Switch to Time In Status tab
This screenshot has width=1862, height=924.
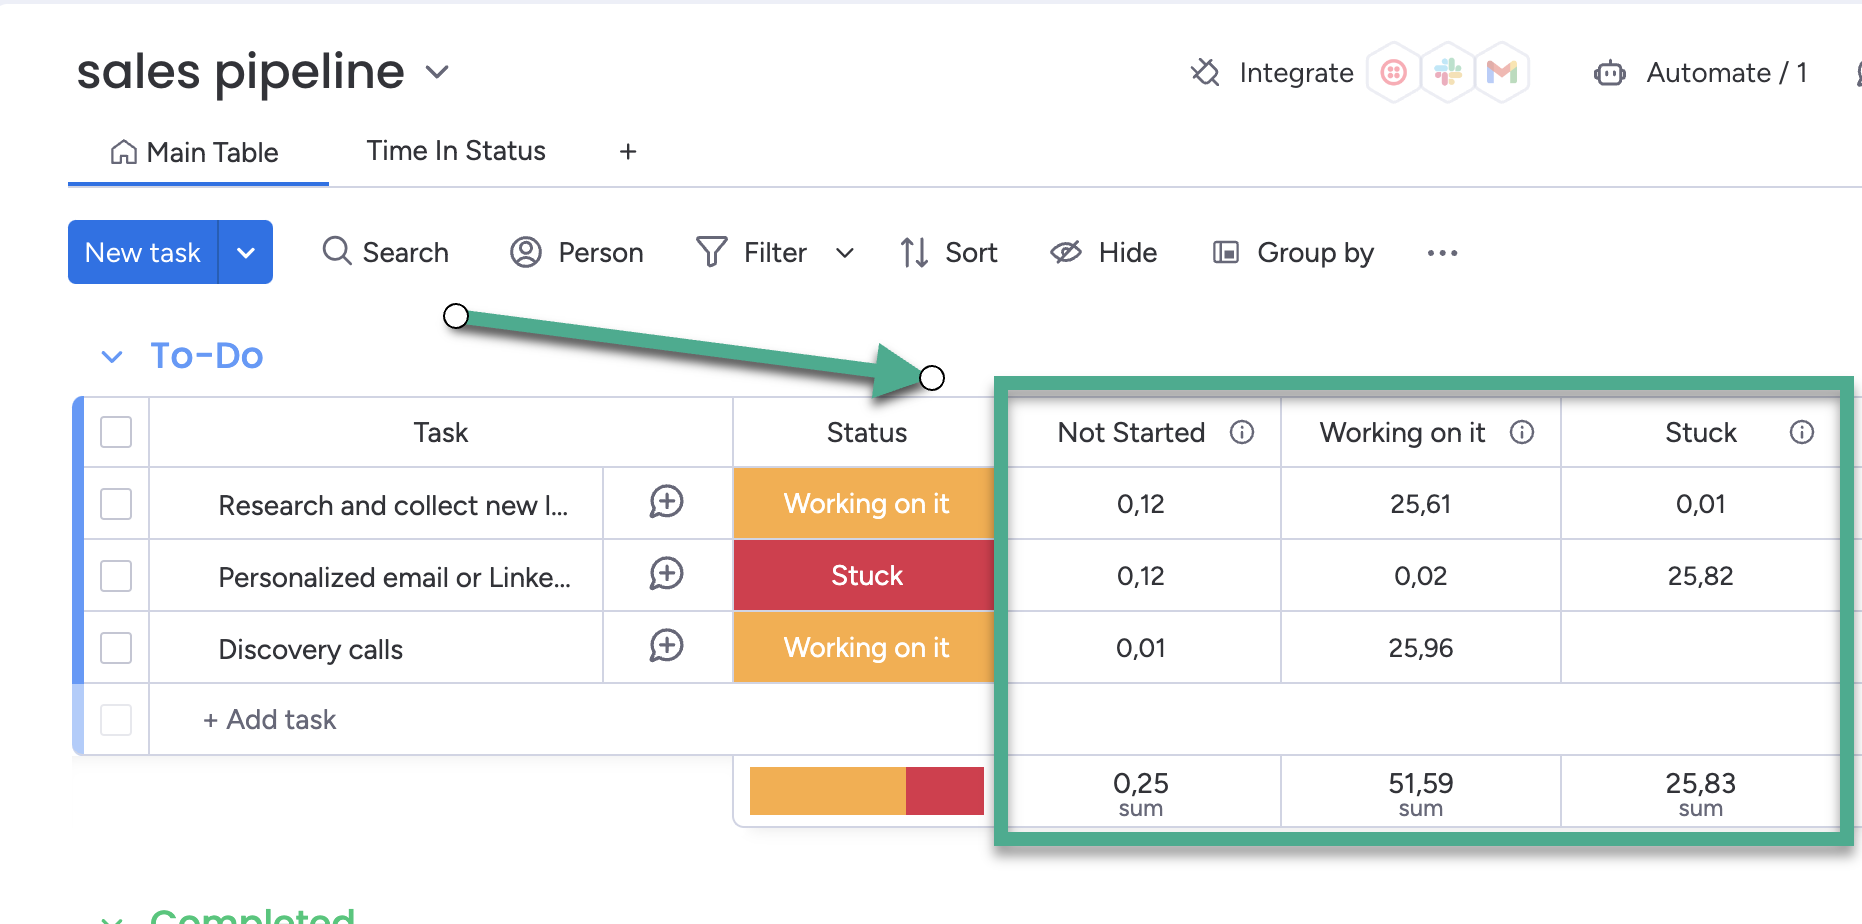[456, 151]
